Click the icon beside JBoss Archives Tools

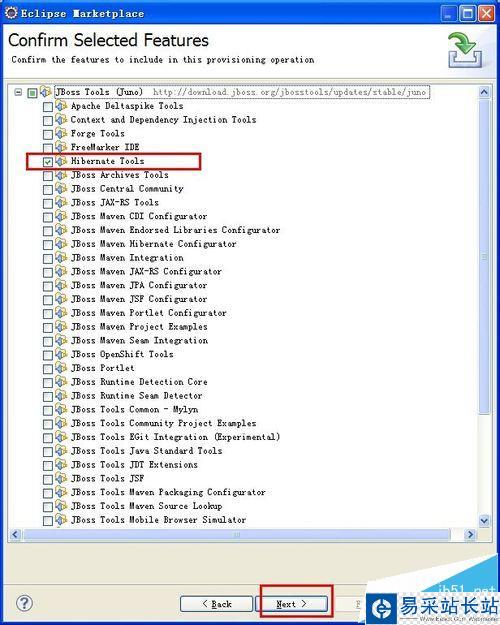pyautogui.click(x=61, y=175)
